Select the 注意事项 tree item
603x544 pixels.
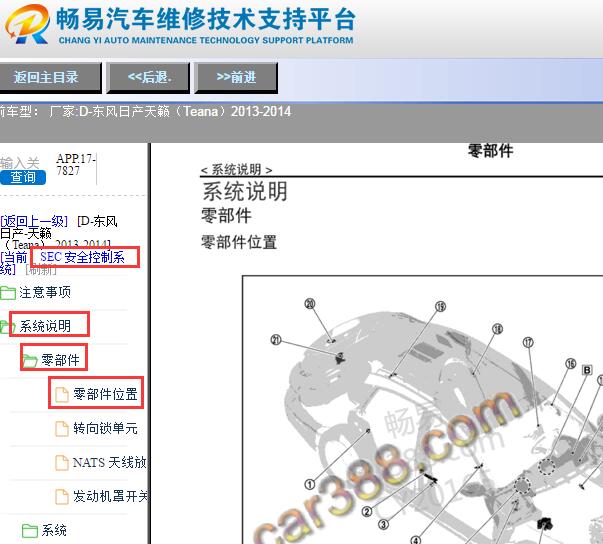[x=45, y=293]
